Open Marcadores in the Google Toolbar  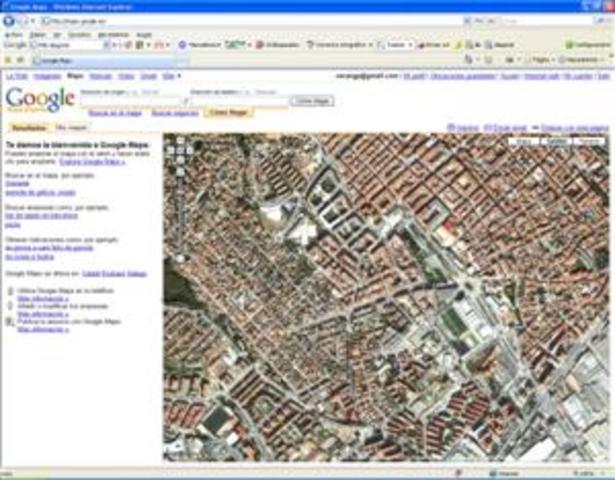[200, 45]
